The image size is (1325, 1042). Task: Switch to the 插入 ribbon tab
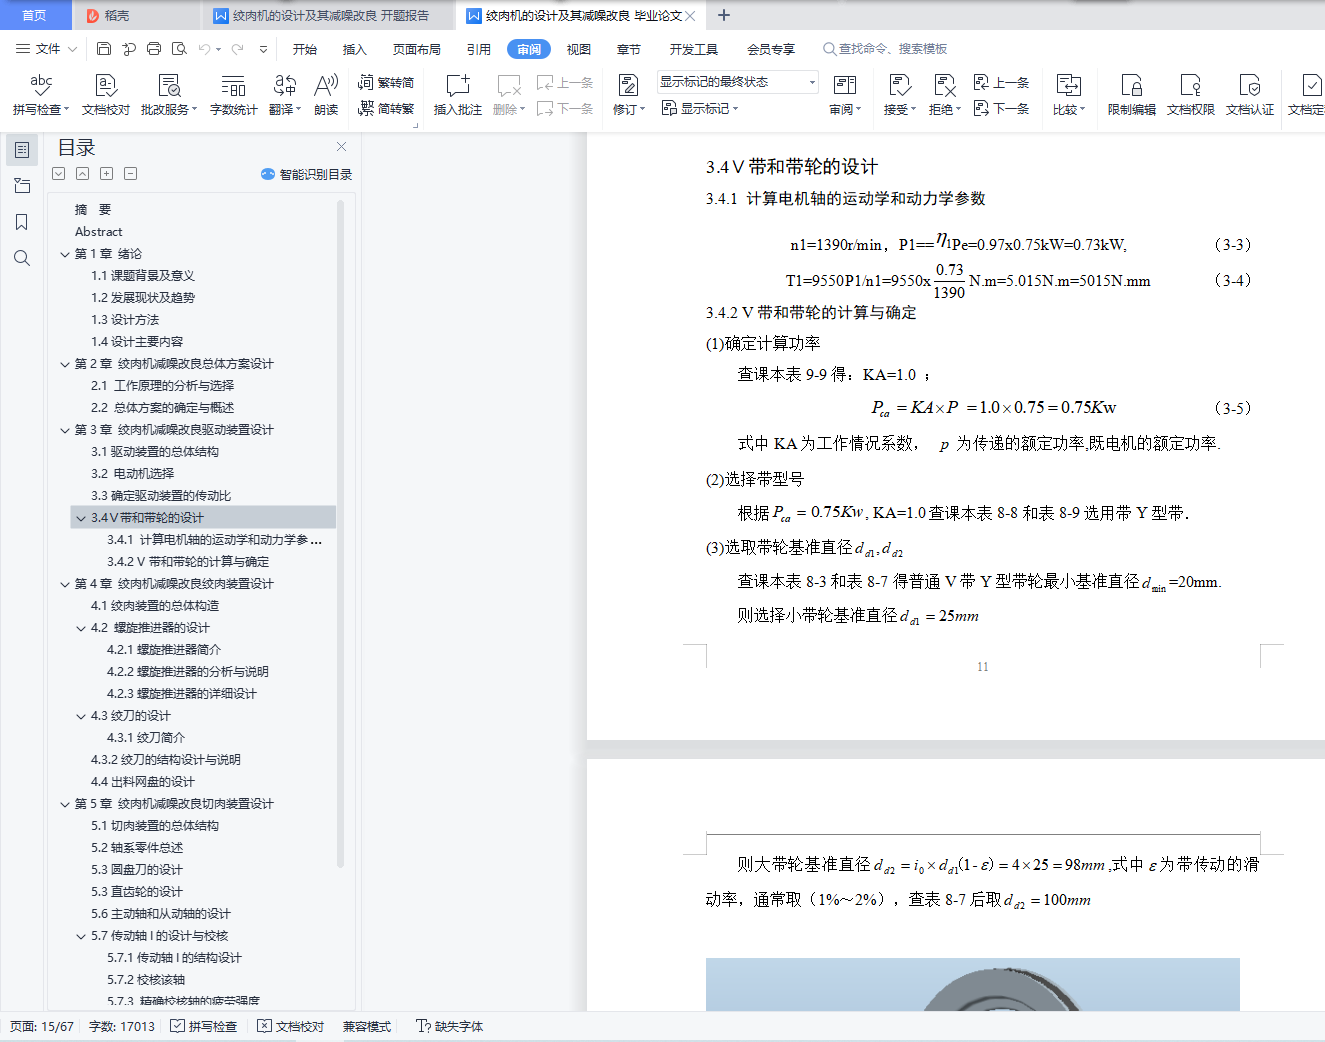(x=355, y=49)
